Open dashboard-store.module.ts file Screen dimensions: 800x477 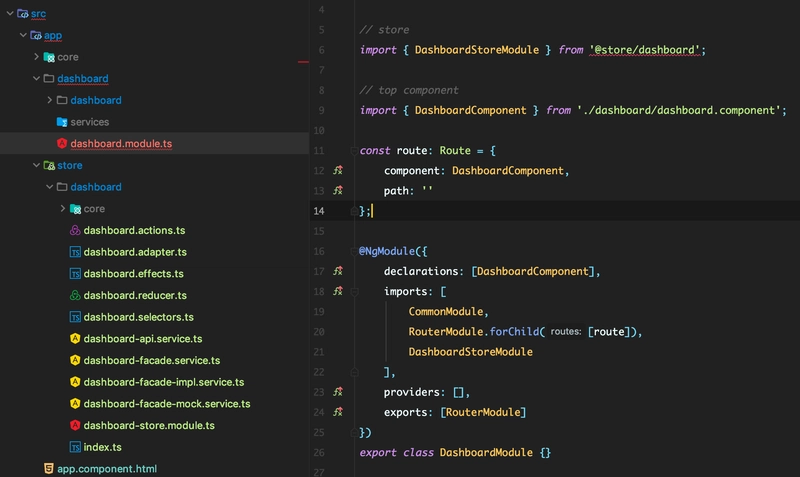(149, 425)
